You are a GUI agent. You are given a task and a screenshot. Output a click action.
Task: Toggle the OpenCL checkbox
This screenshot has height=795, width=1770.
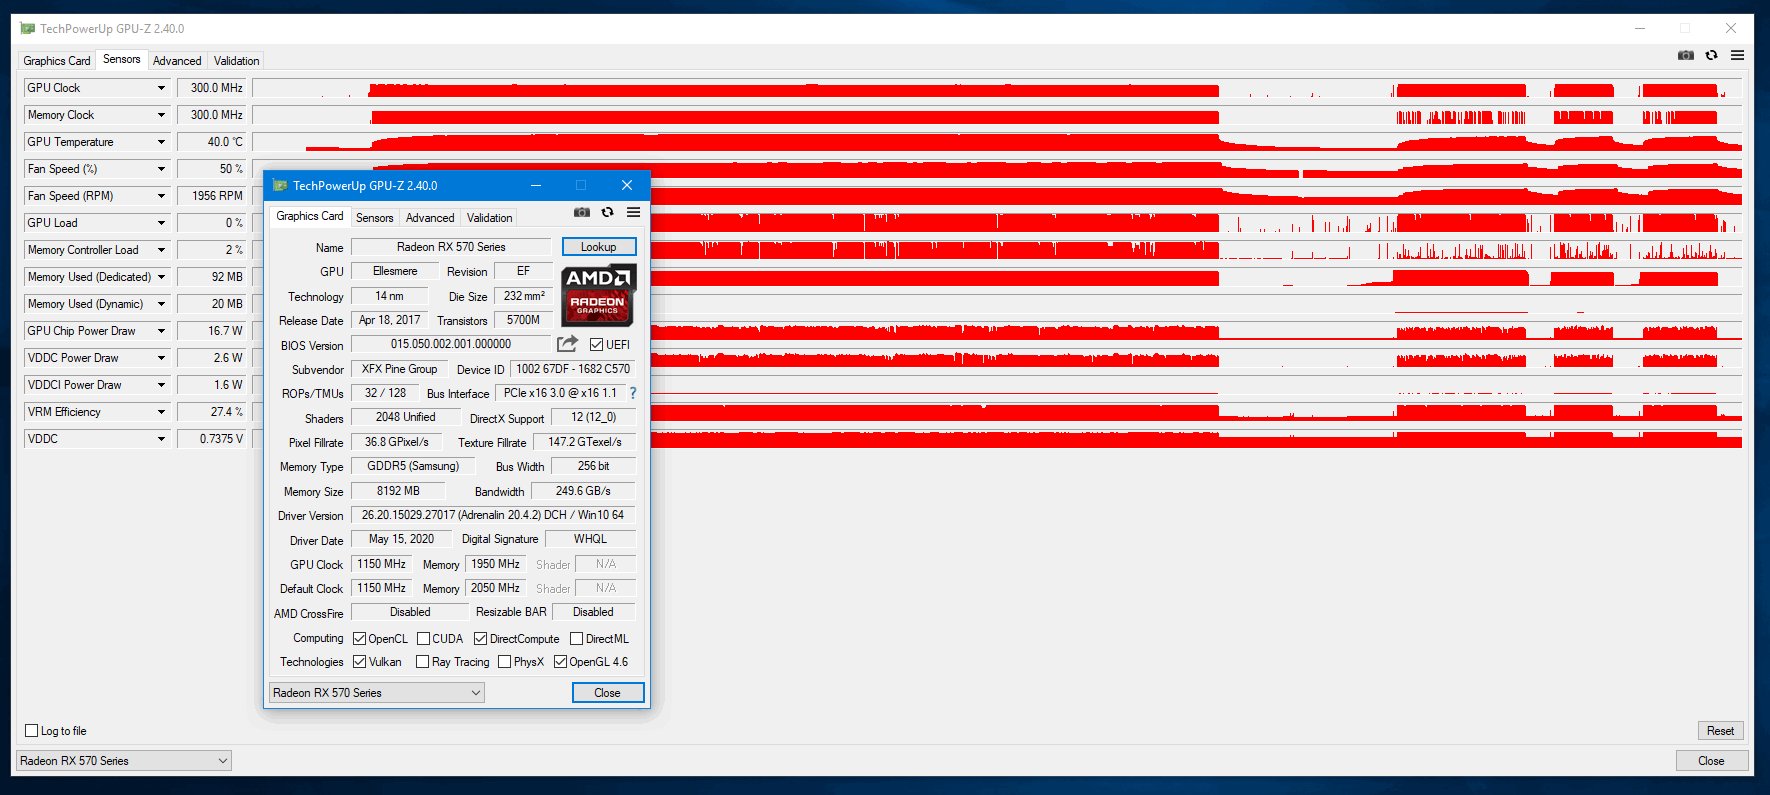(x=359, y=638)
